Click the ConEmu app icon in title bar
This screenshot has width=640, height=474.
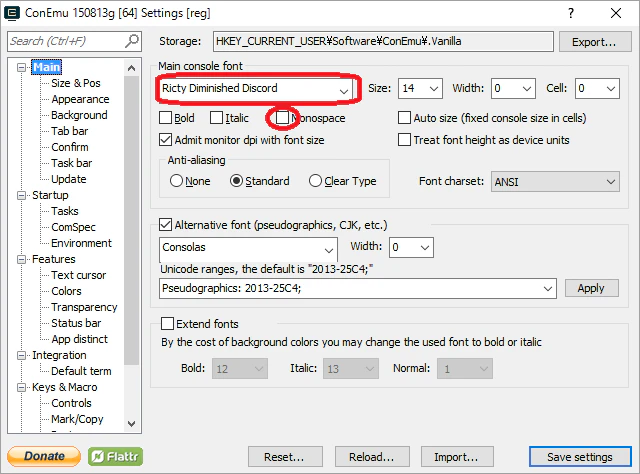point(11,13)
